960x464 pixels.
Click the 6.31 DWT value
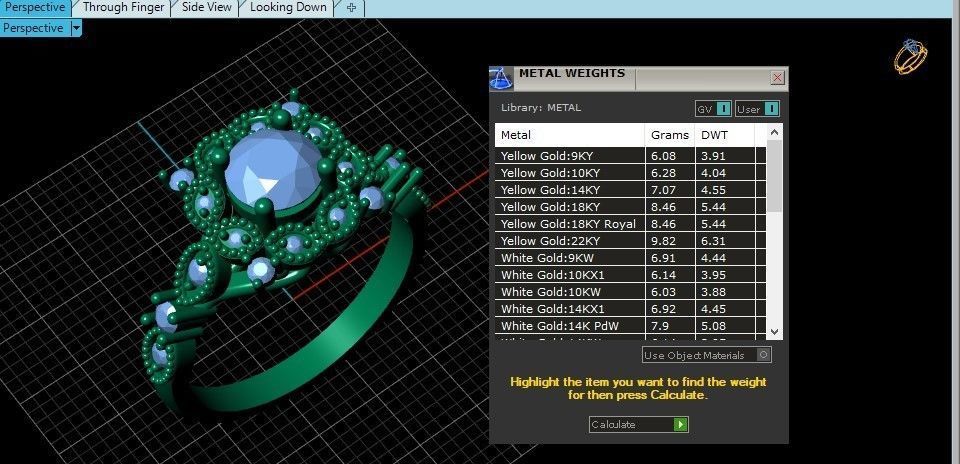click(713, 241)
